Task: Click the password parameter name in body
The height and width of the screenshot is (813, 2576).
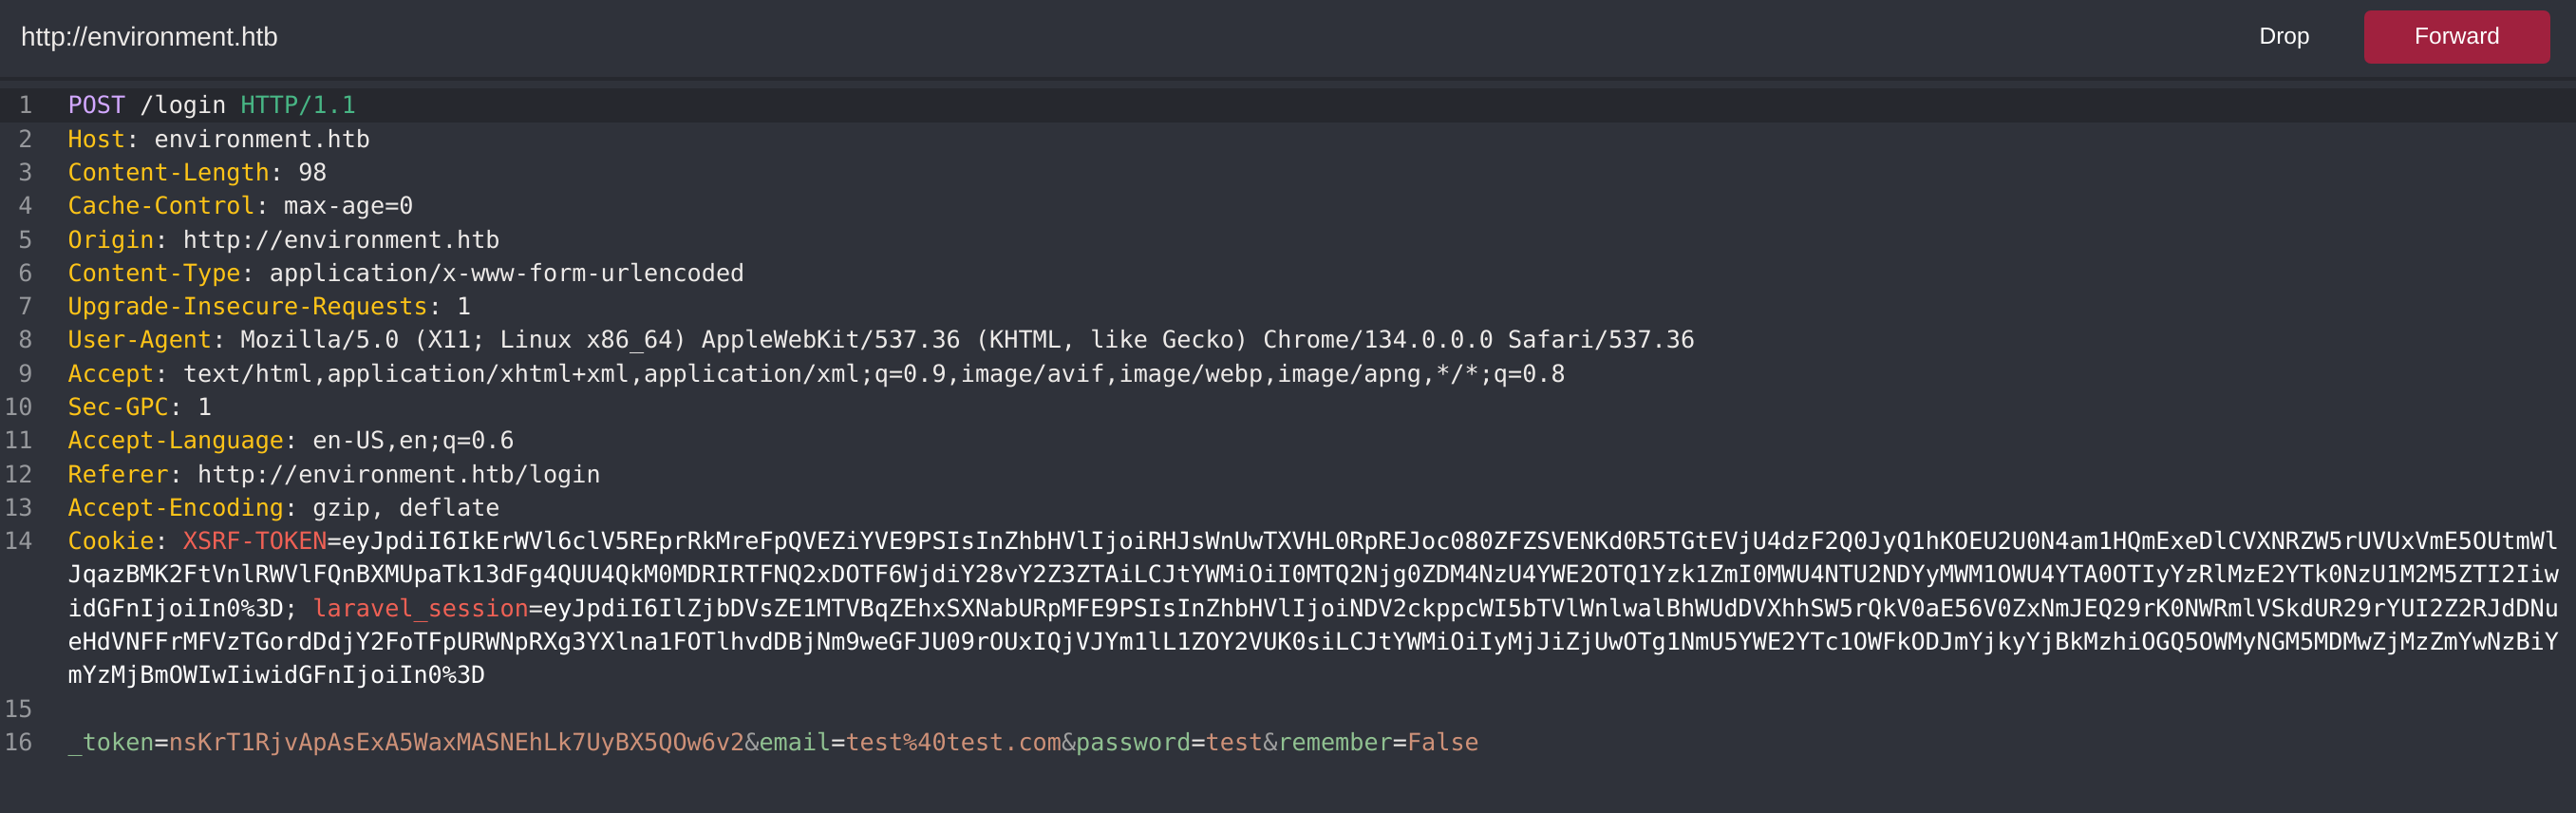Action: pos(1133,742)
